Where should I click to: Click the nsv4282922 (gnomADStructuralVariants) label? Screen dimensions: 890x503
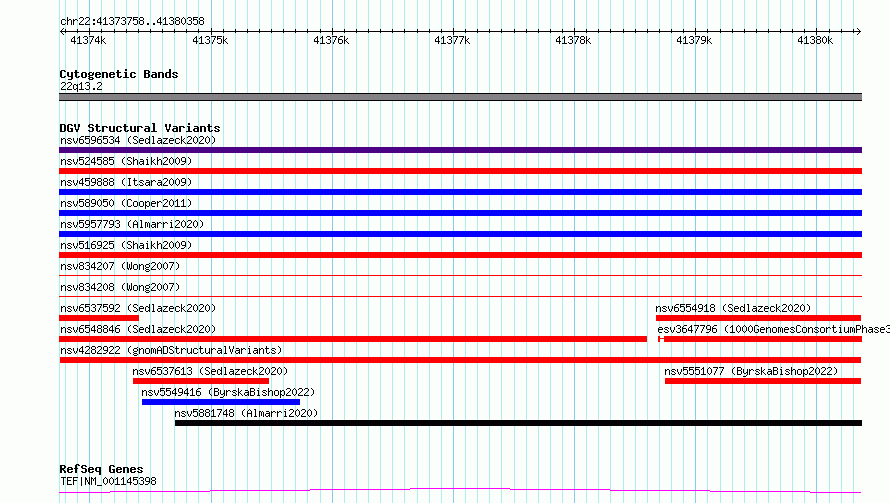pyautogui.click(x=171, y=350)
